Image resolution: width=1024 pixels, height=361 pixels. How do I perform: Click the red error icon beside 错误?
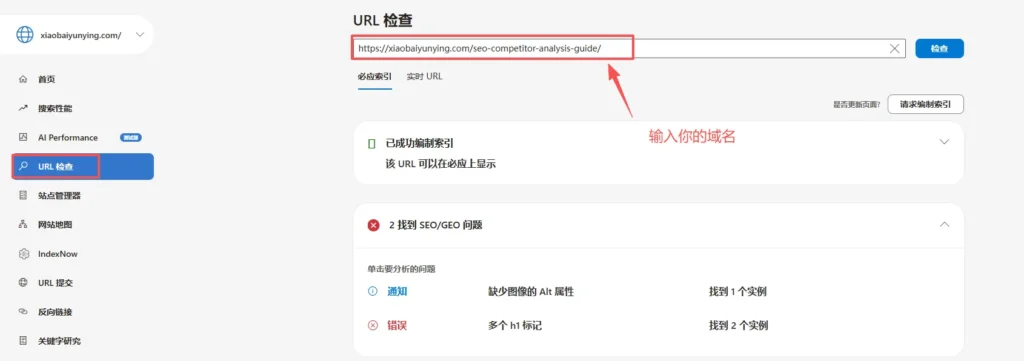(x=373, y=325)
